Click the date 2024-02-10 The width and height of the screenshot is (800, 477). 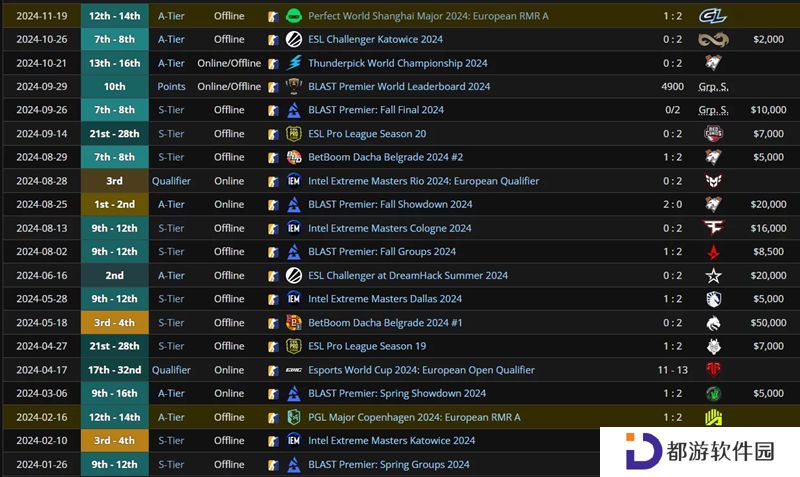tap(41, 440)
